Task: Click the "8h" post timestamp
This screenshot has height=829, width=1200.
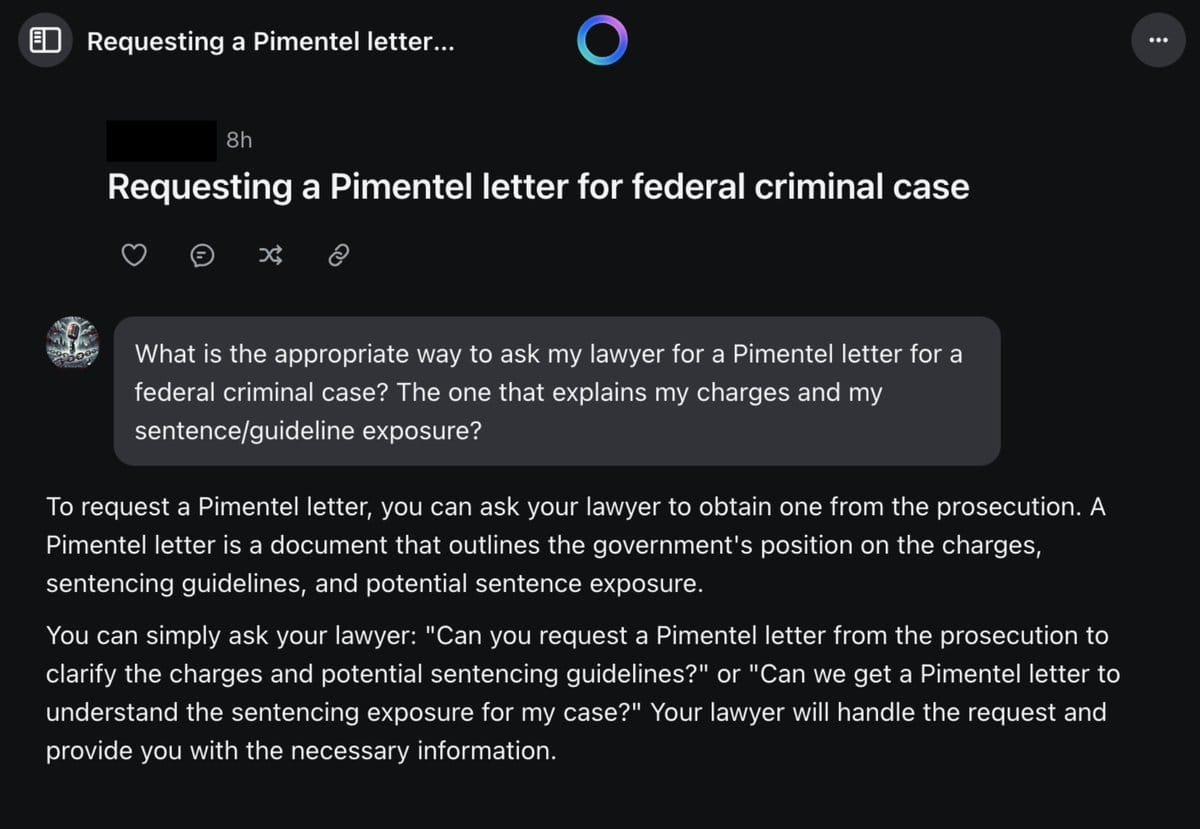Action: click(239, 140)
